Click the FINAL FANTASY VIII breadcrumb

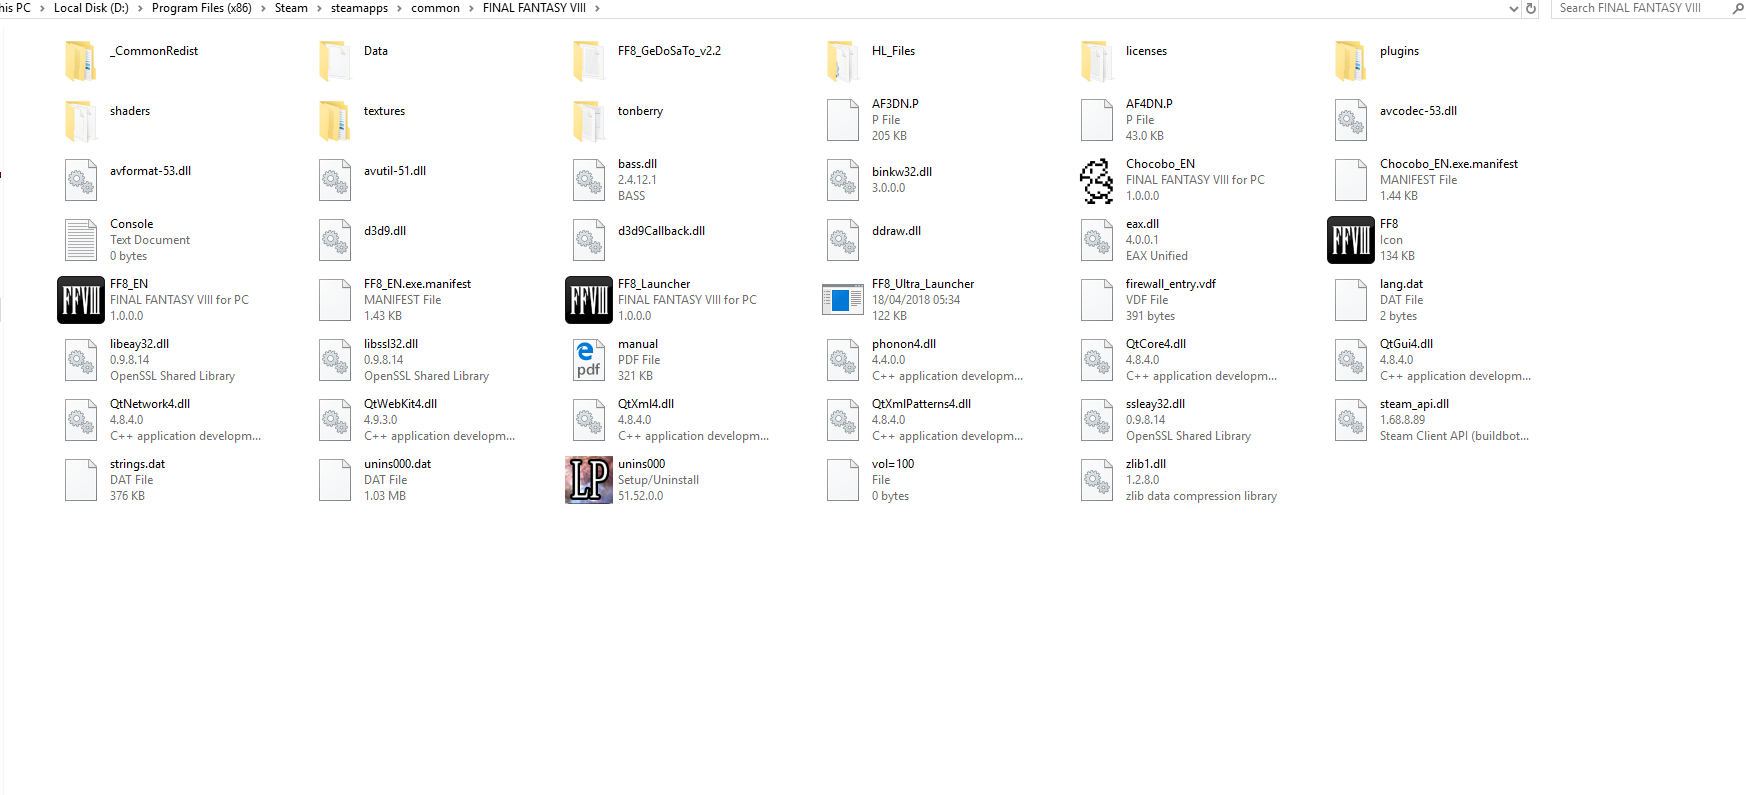tap(534, 8)
